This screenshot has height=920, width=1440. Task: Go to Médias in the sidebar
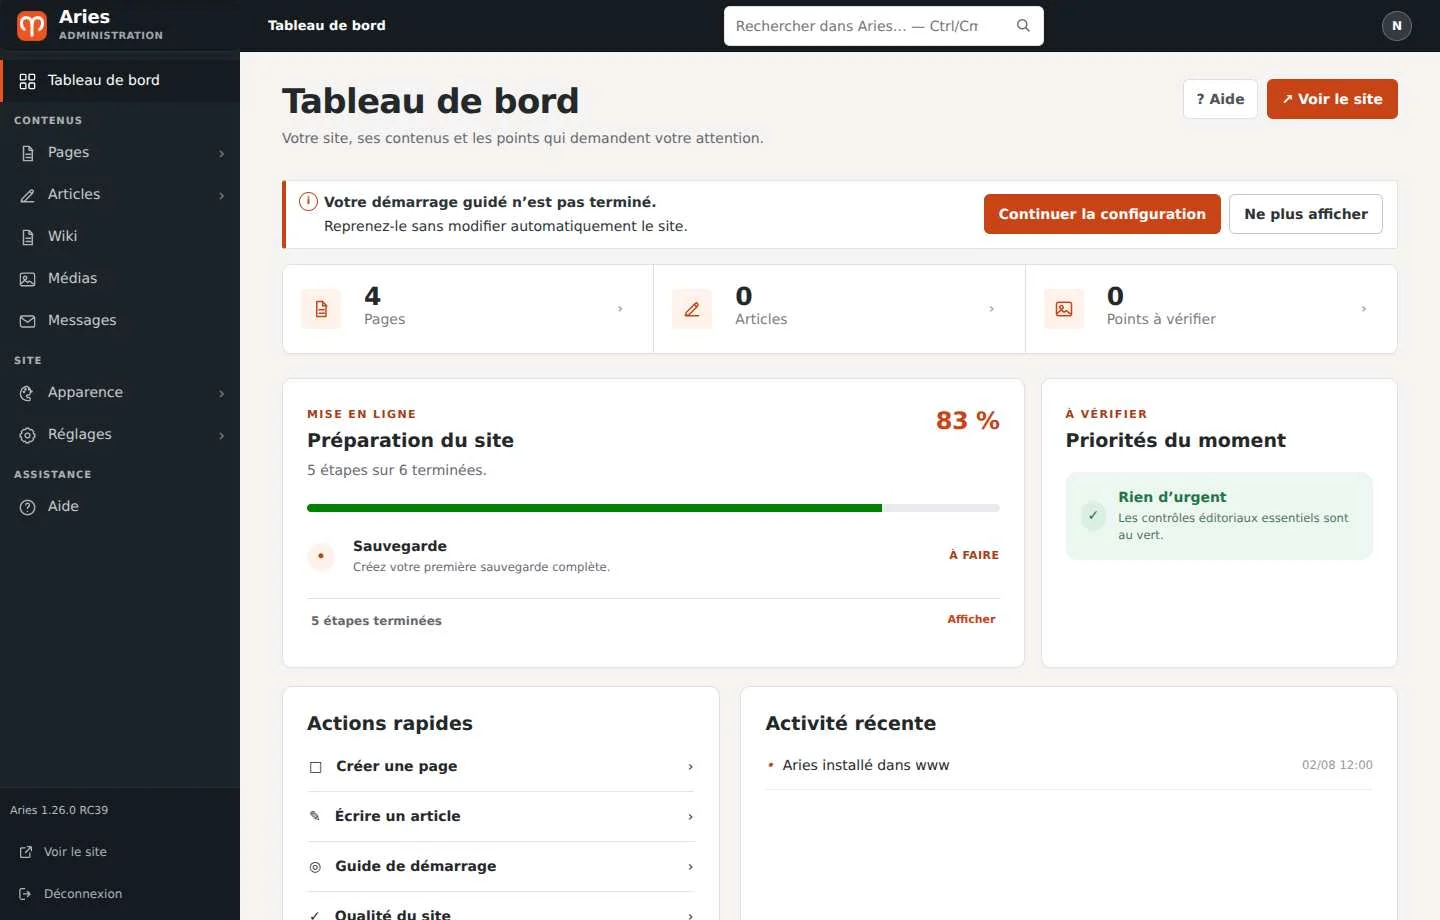click(120, 278)
